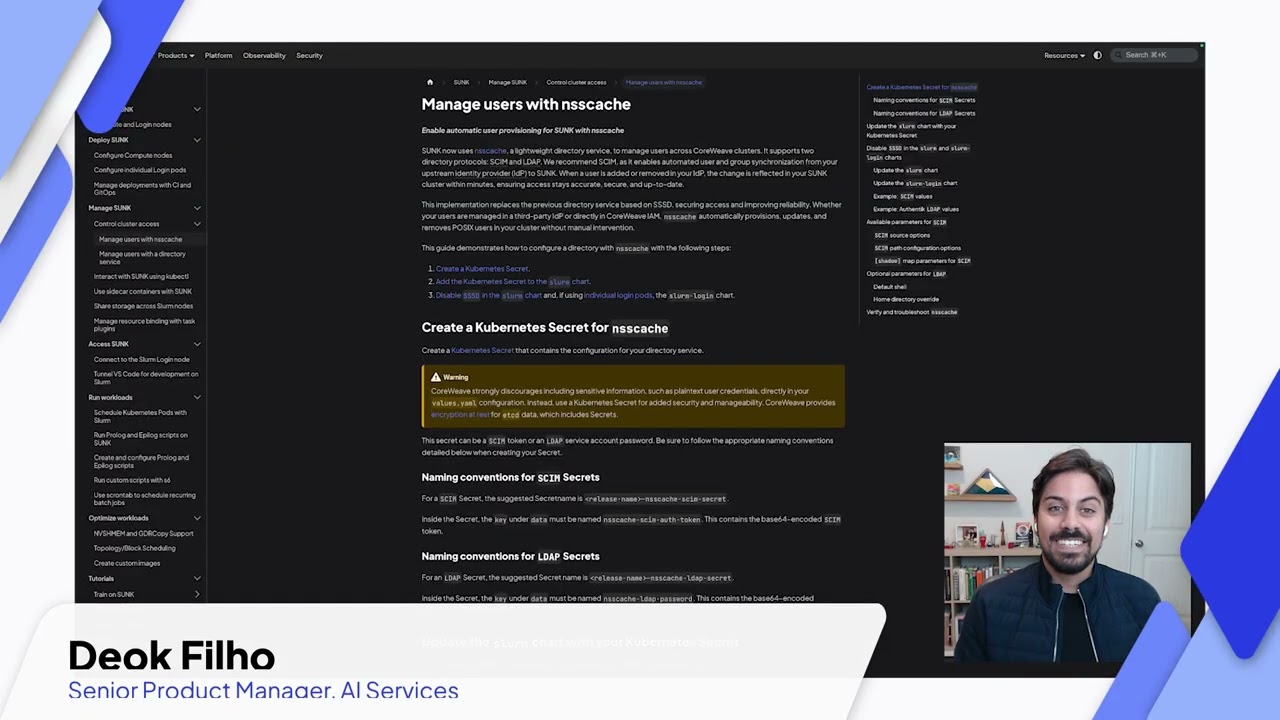Click the Search ⌘K field
The height and width of the screenshot is (720, 1280).
[1154, 55]
